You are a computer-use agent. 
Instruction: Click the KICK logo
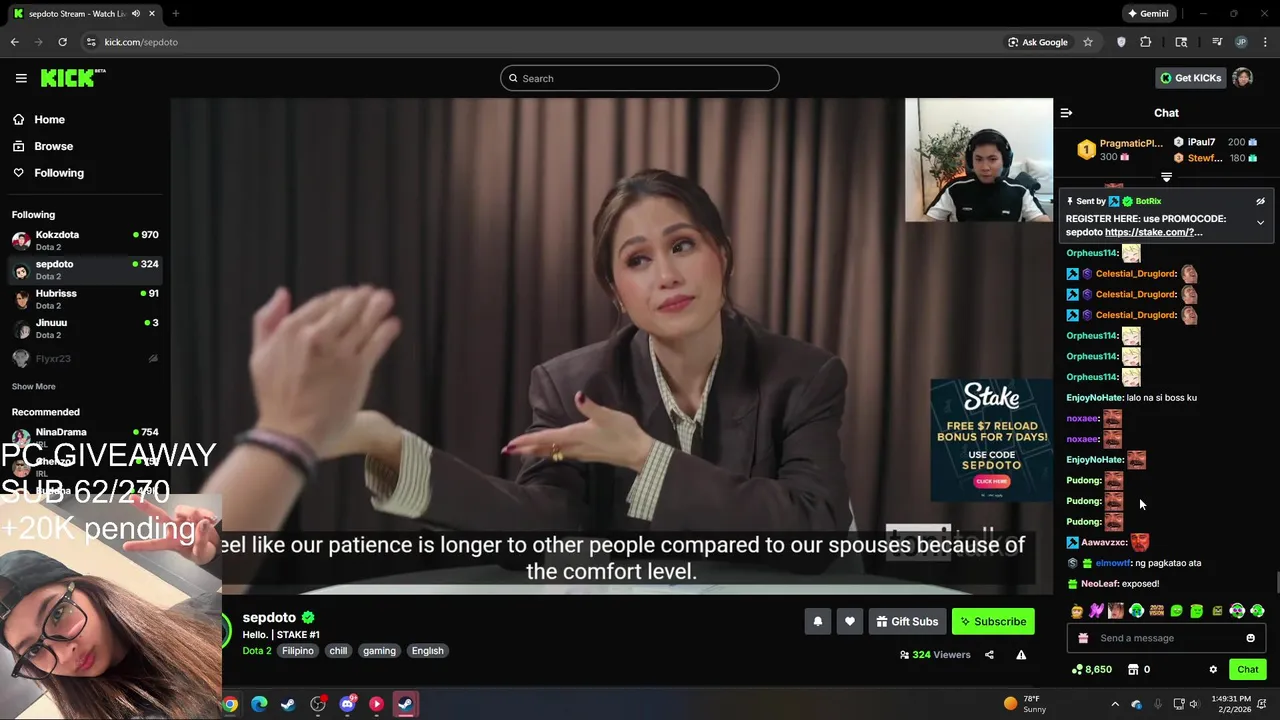pos(72,78)
